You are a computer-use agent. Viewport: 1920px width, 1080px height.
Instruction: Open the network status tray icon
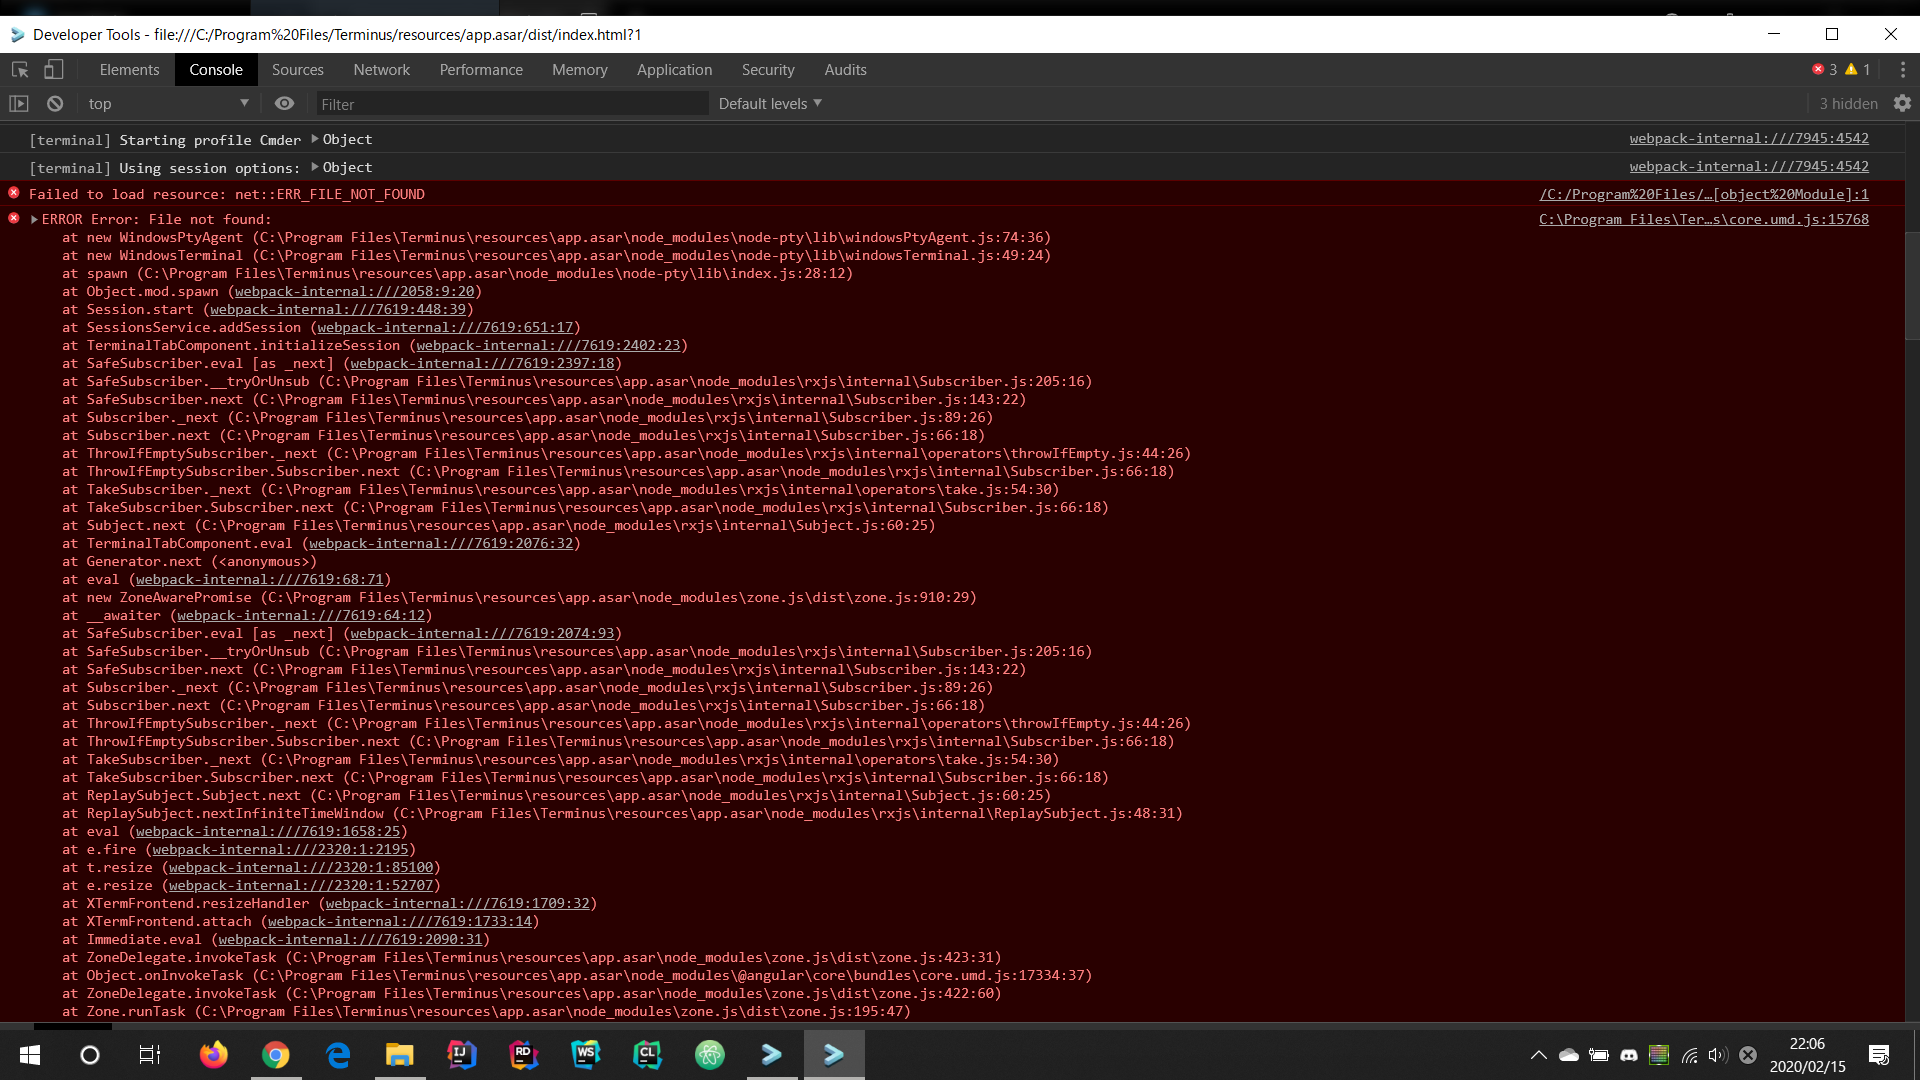tap(1690, 1055)
